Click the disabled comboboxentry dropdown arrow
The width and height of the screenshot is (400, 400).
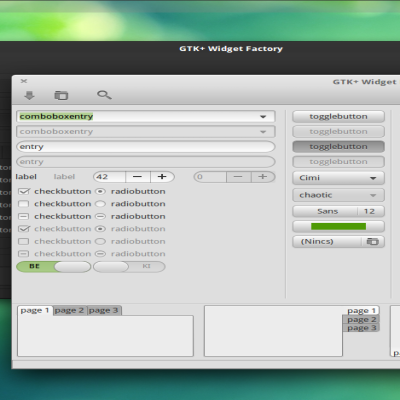click(263, 132)
